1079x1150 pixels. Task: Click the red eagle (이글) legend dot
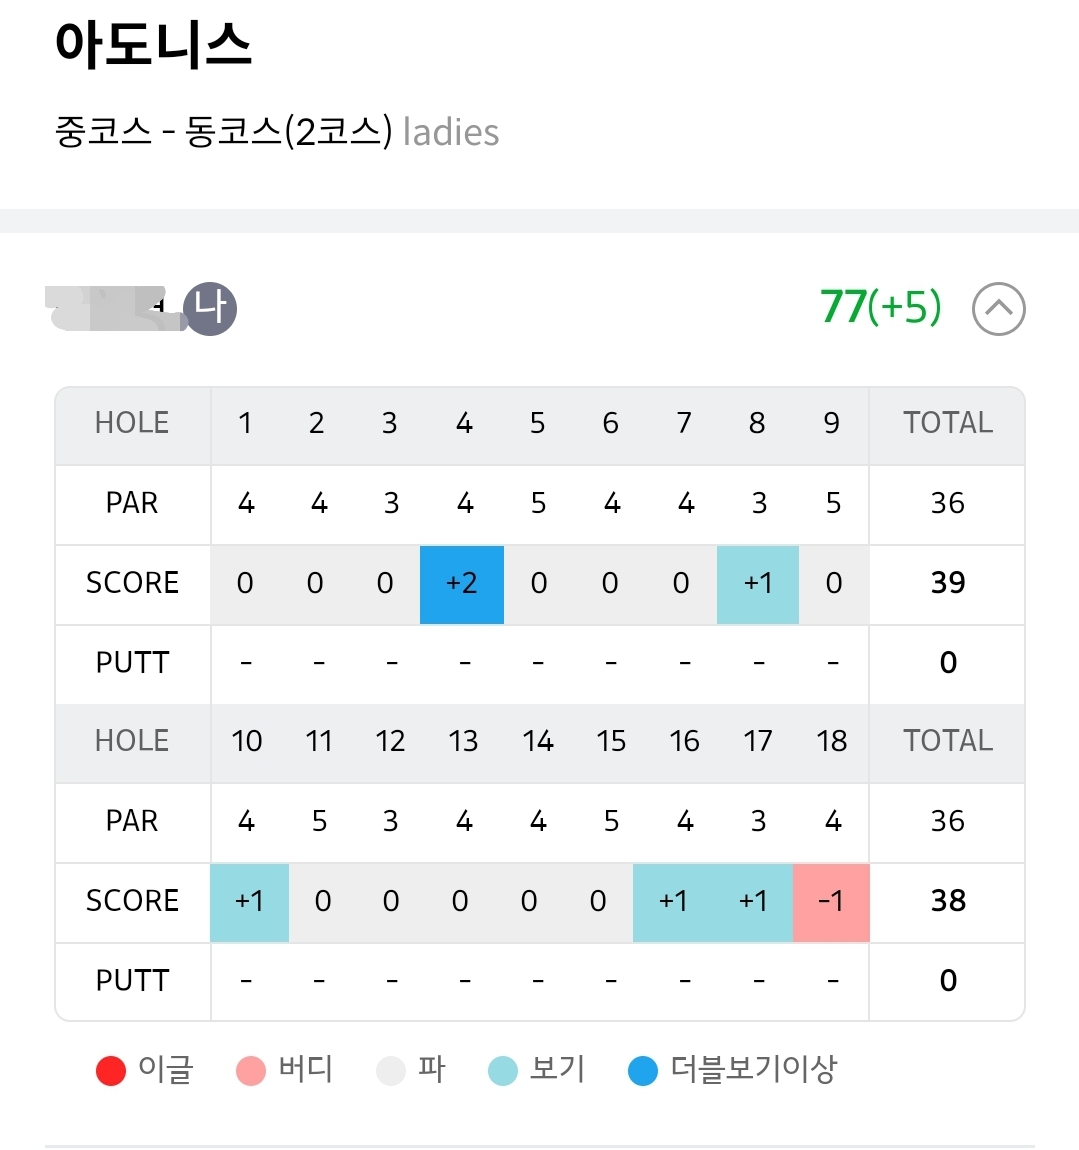point(111,1071)
